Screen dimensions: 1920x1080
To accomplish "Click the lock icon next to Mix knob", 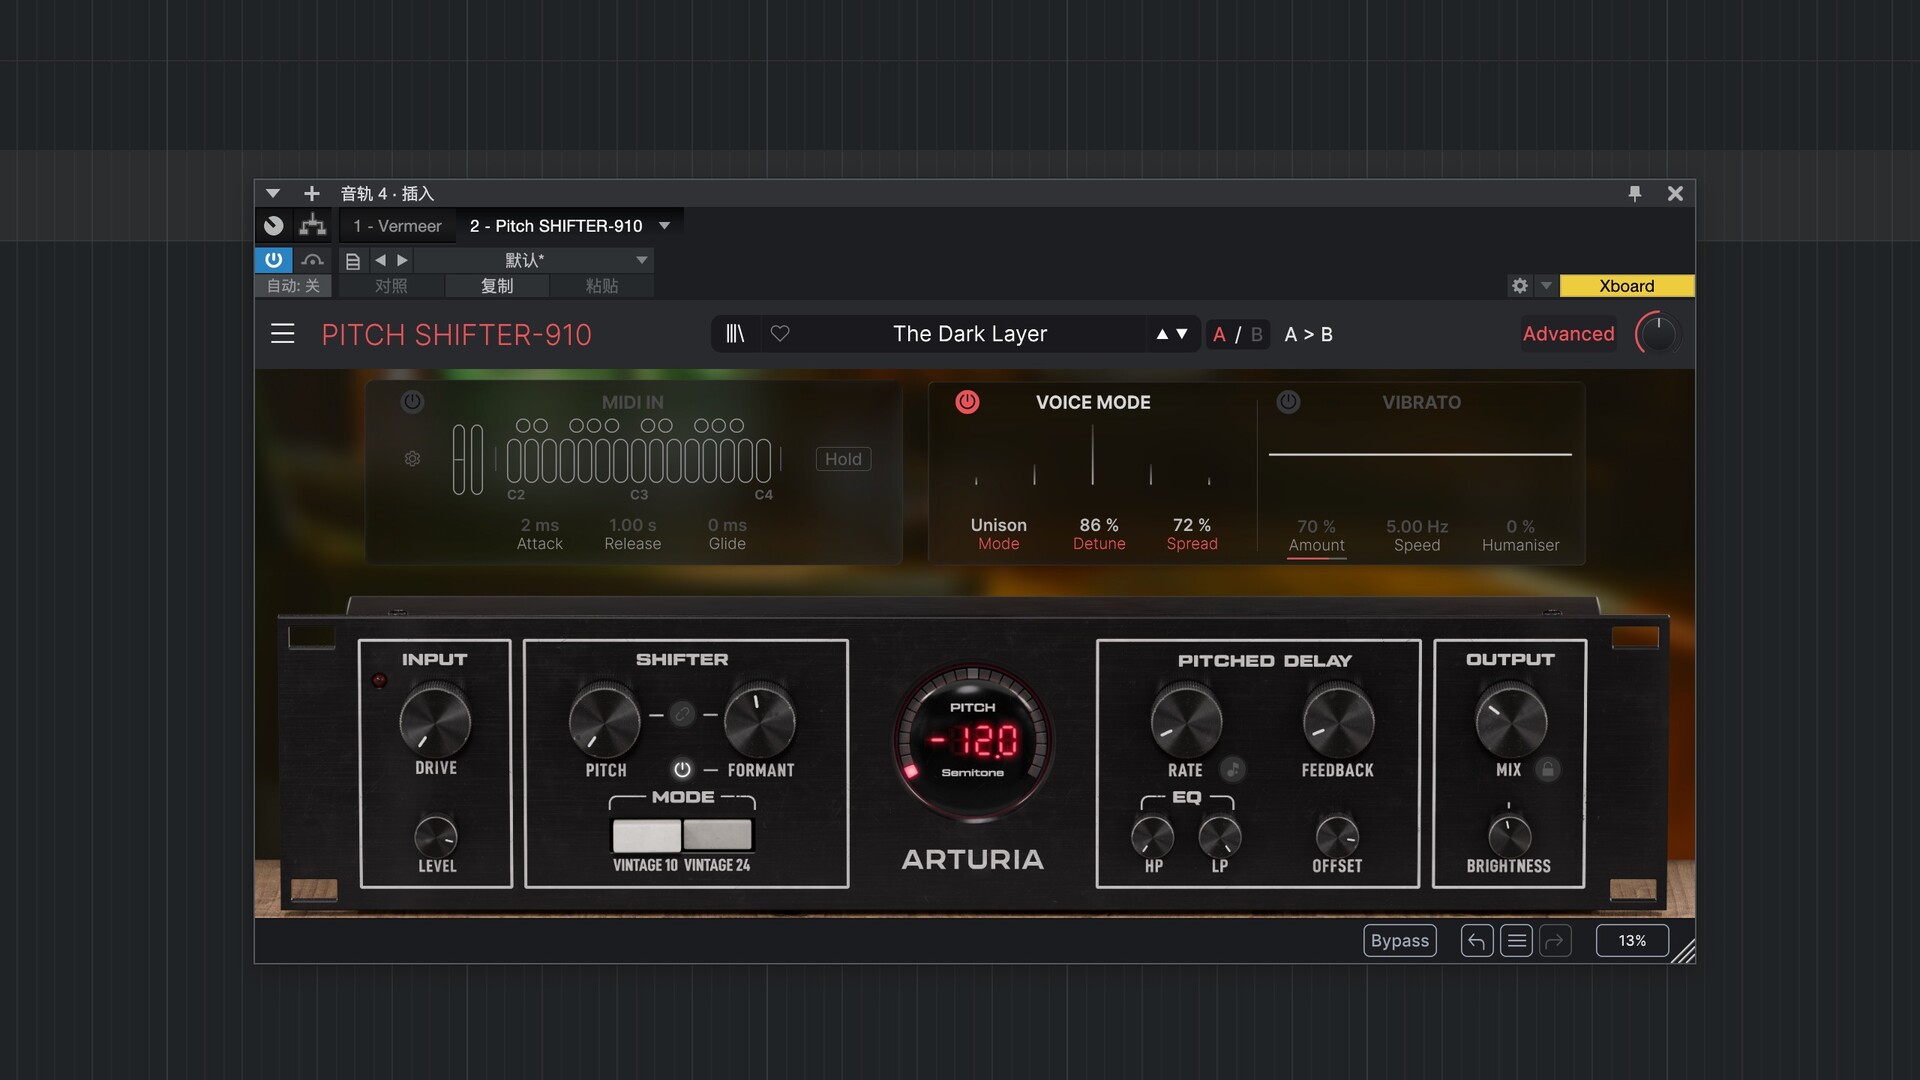I will 1547,770.
